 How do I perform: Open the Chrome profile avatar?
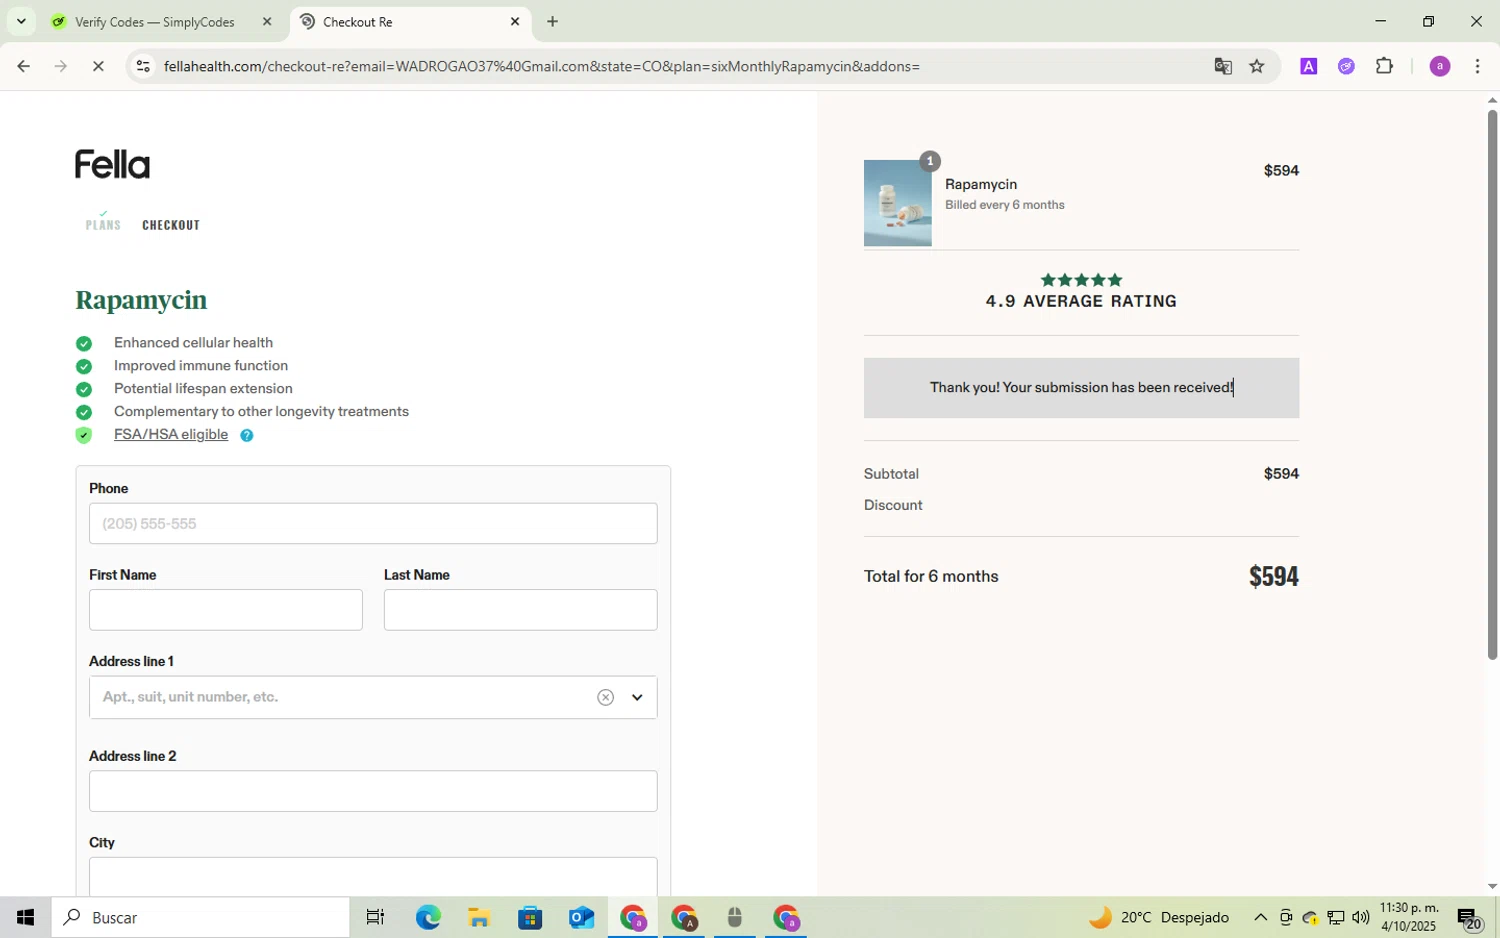point(1440,66)
